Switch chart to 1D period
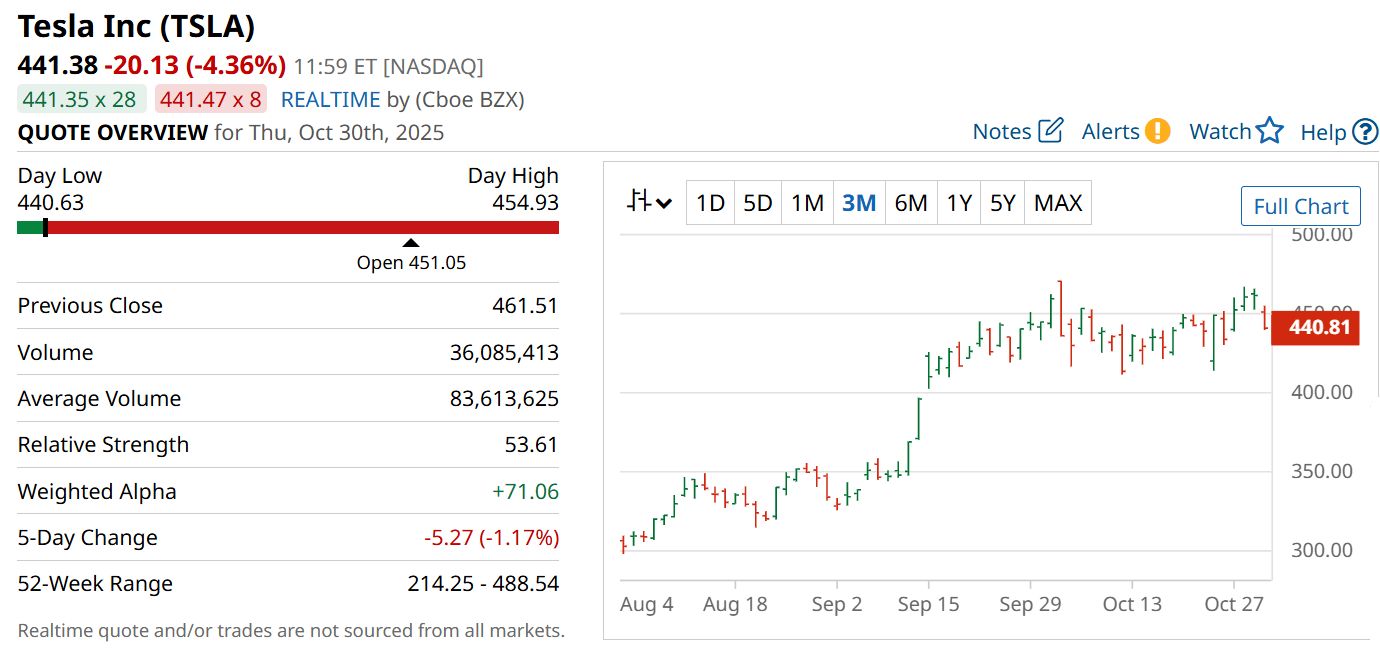The height and width of the screenshot is (649, 1380). (710, 203)
